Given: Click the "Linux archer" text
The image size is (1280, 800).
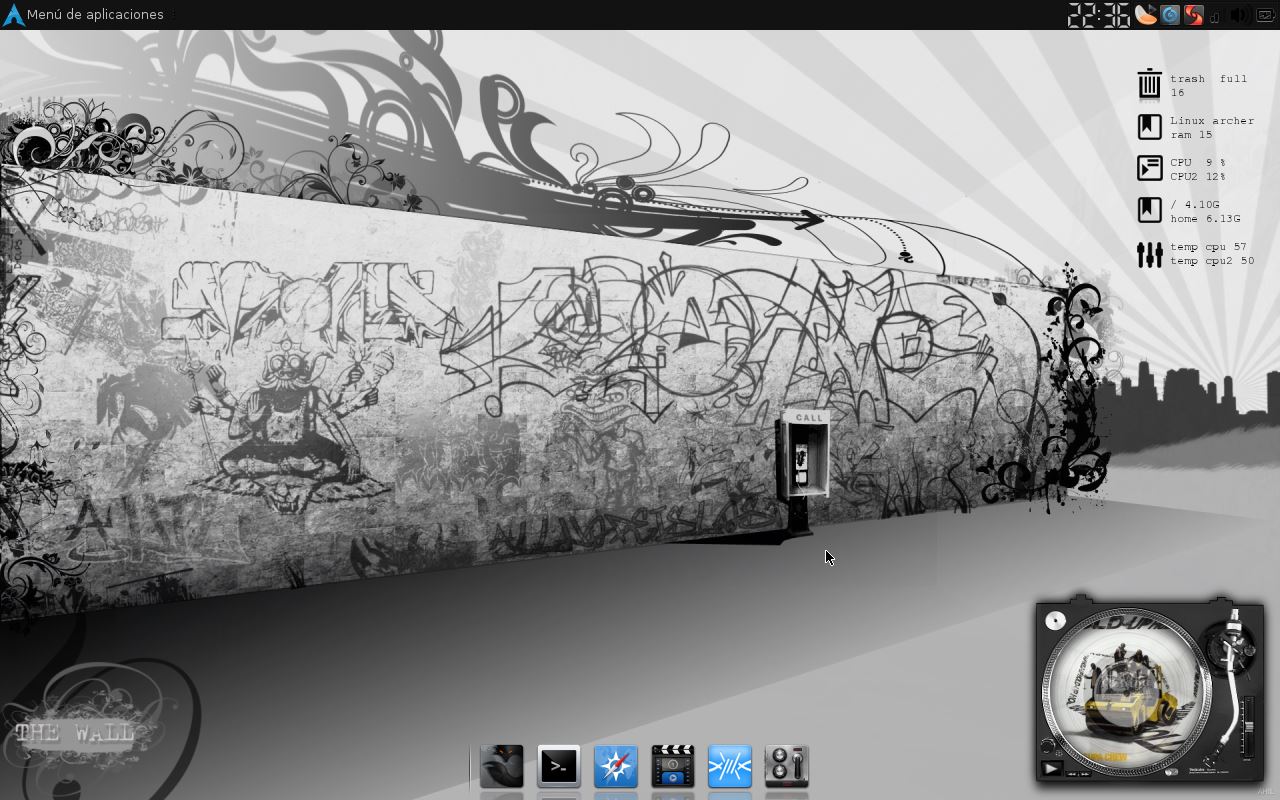Looking at the screenshot, I should [1212, 121].
